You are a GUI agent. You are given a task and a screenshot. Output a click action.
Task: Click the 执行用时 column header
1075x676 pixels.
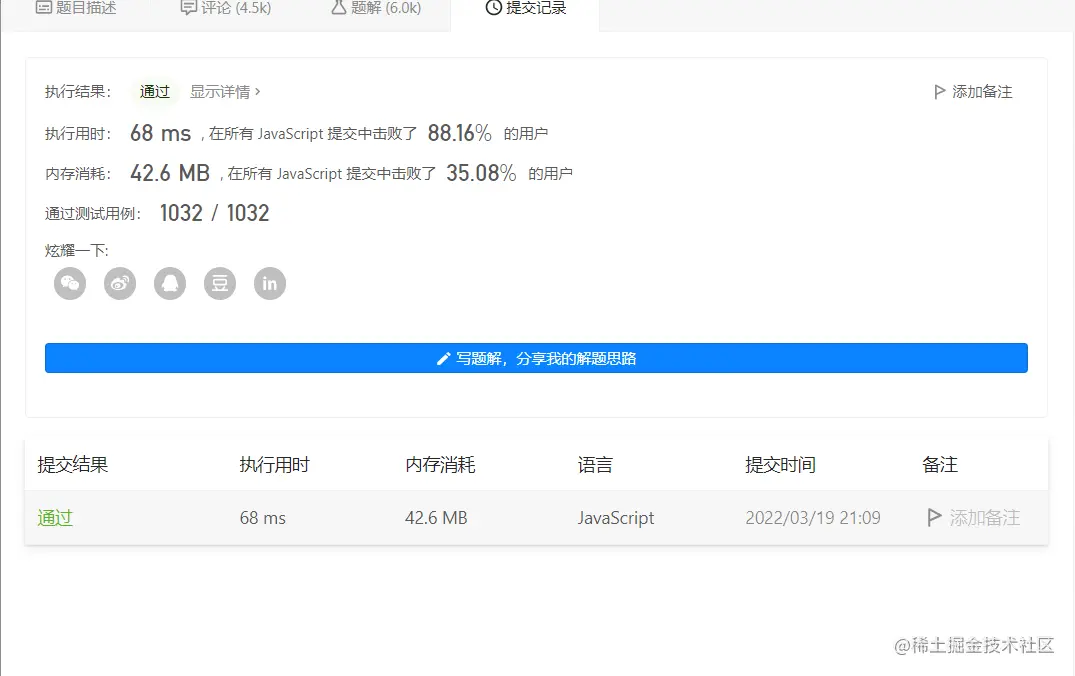[274, 465]
